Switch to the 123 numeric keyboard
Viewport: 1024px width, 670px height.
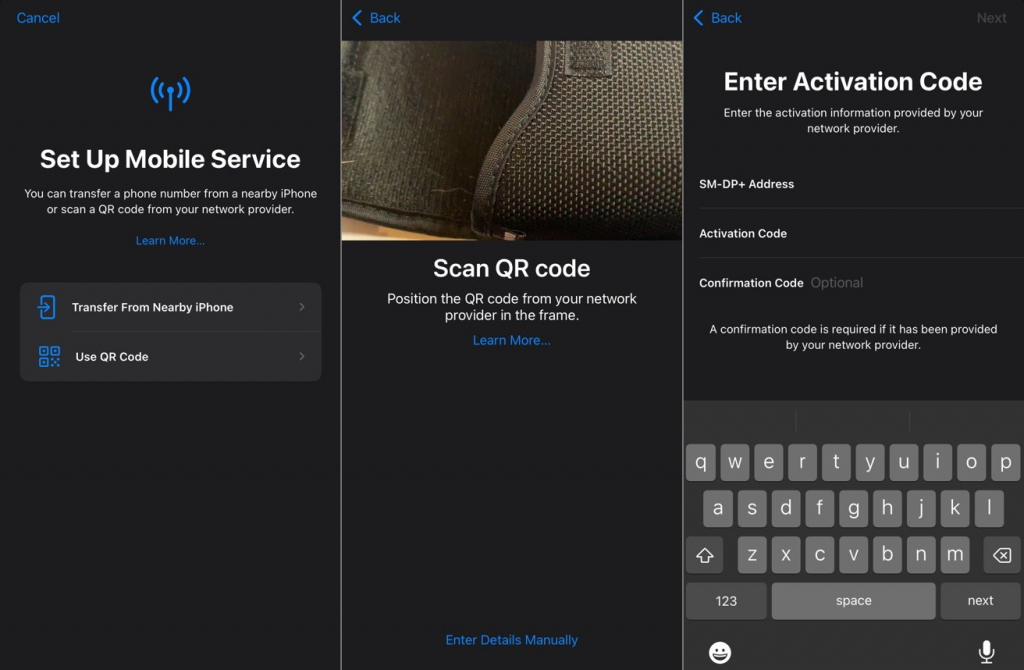point(726,601)
